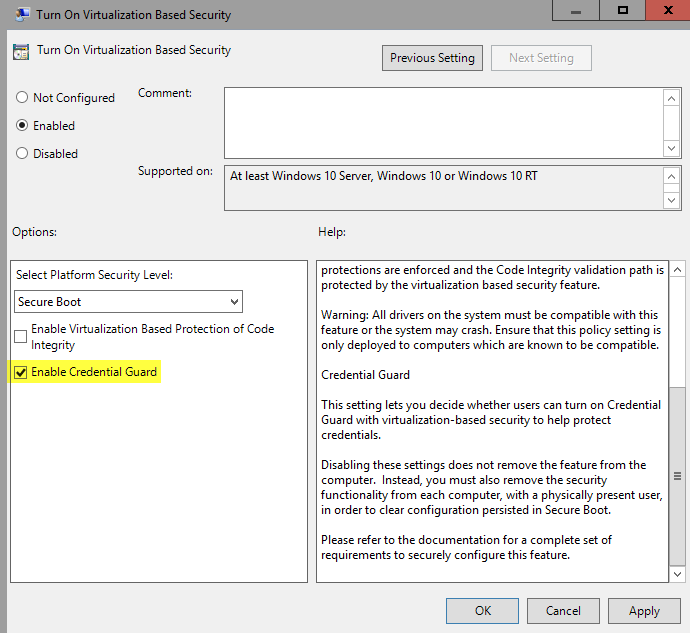The width and height of the screenshot is (690, 633).
Task: Uncheck Enable Credential Guard checkbox
Action: pos(21,373)
